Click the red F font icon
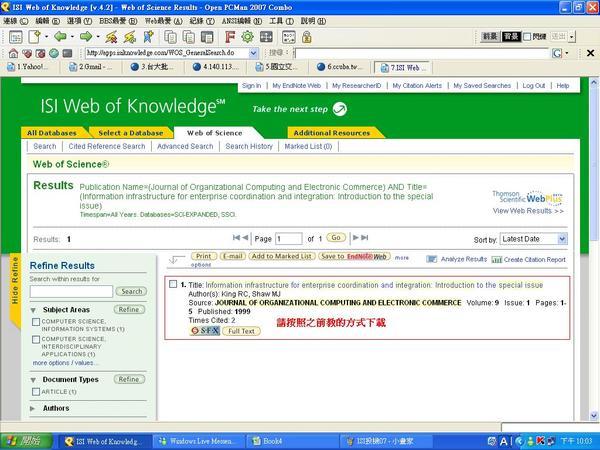The height and width of the screenshot is (450, 600). 230,37
